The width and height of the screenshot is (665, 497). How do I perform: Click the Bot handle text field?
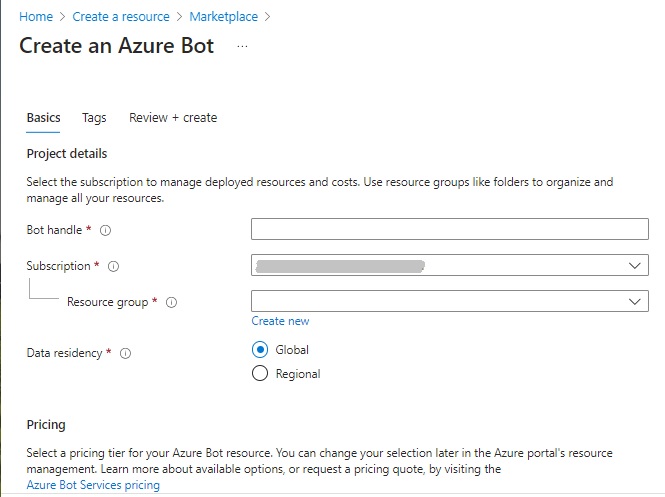click(449, 230)
